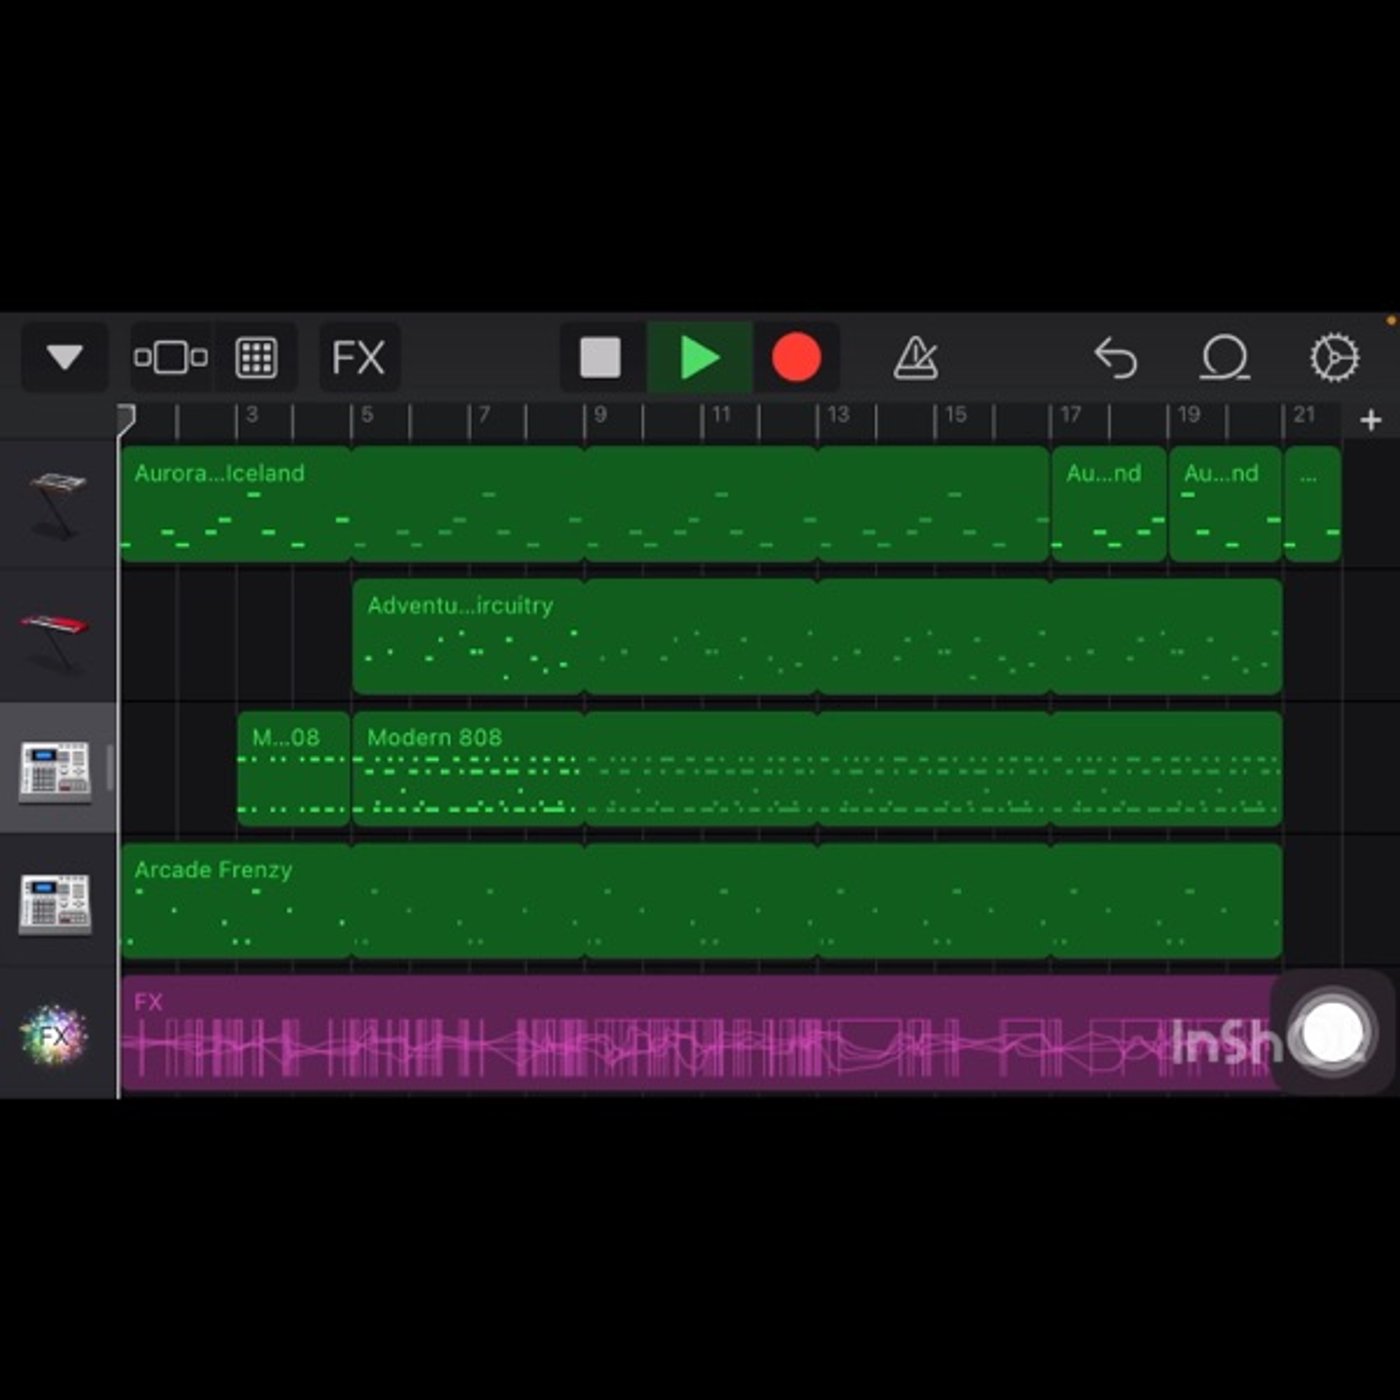This screenshot has height=1400, width=1400.
Task: Select the Modern 808 drum machine track icon
Action: 56,770
